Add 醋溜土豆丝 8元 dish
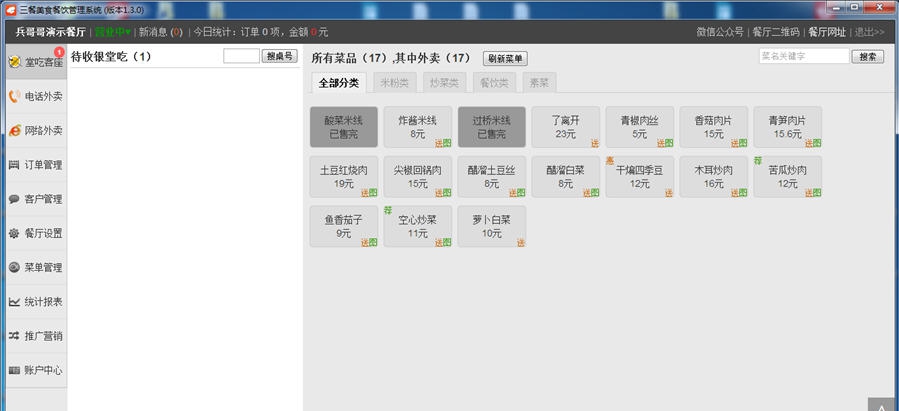This screenshot has height=411, width=899. (492, 177)
